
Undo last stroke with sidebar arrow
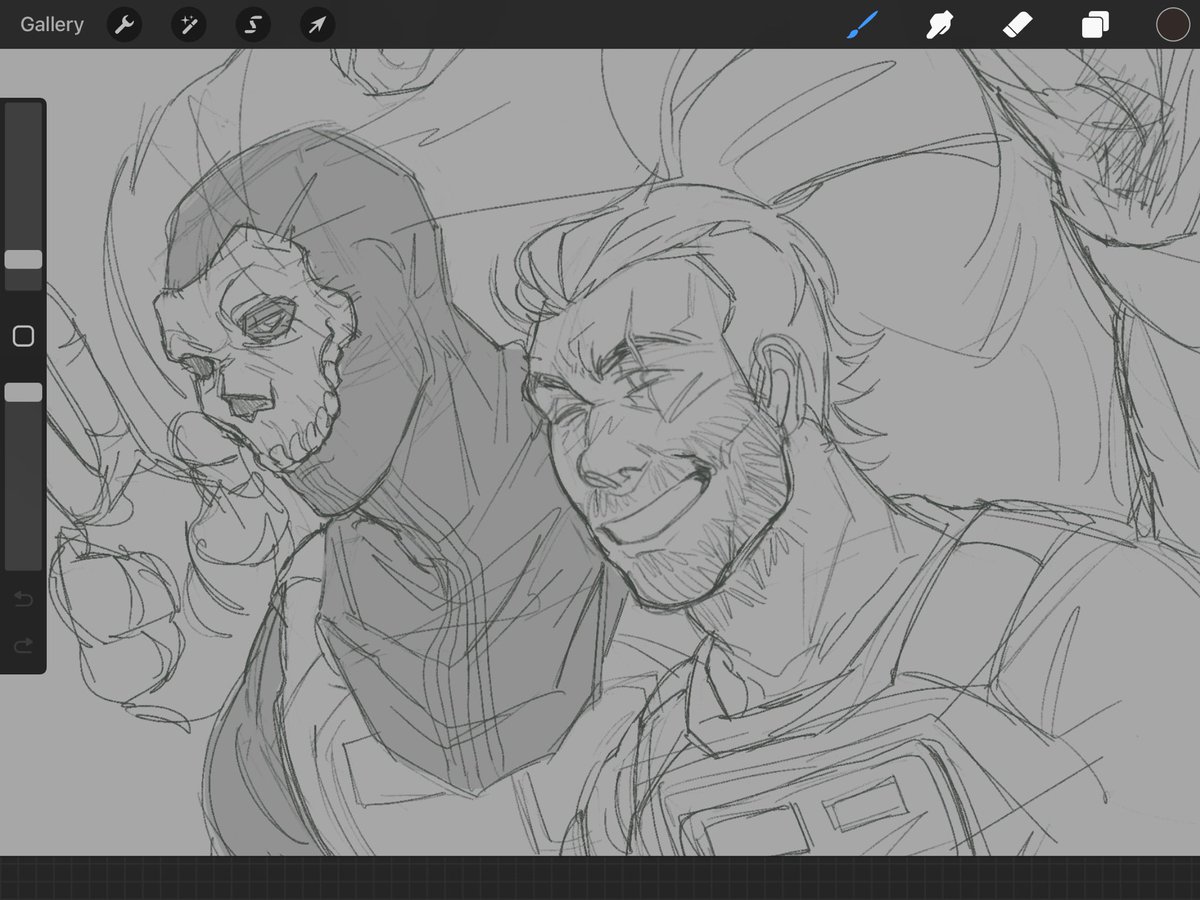coord(23,599)
